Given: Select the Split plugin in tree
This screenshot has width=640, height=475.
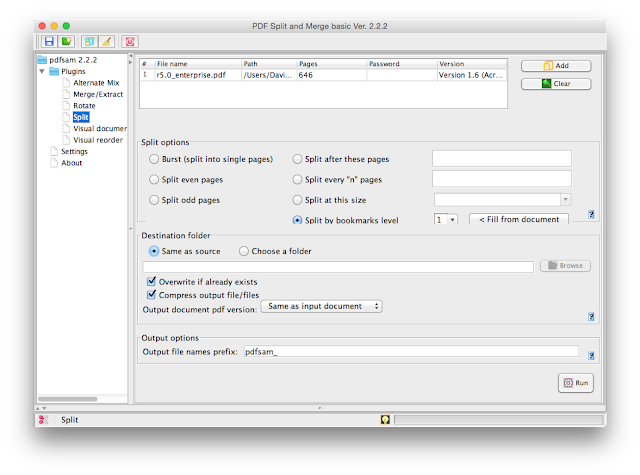Looking at the screenshot, I should point(81,117).
